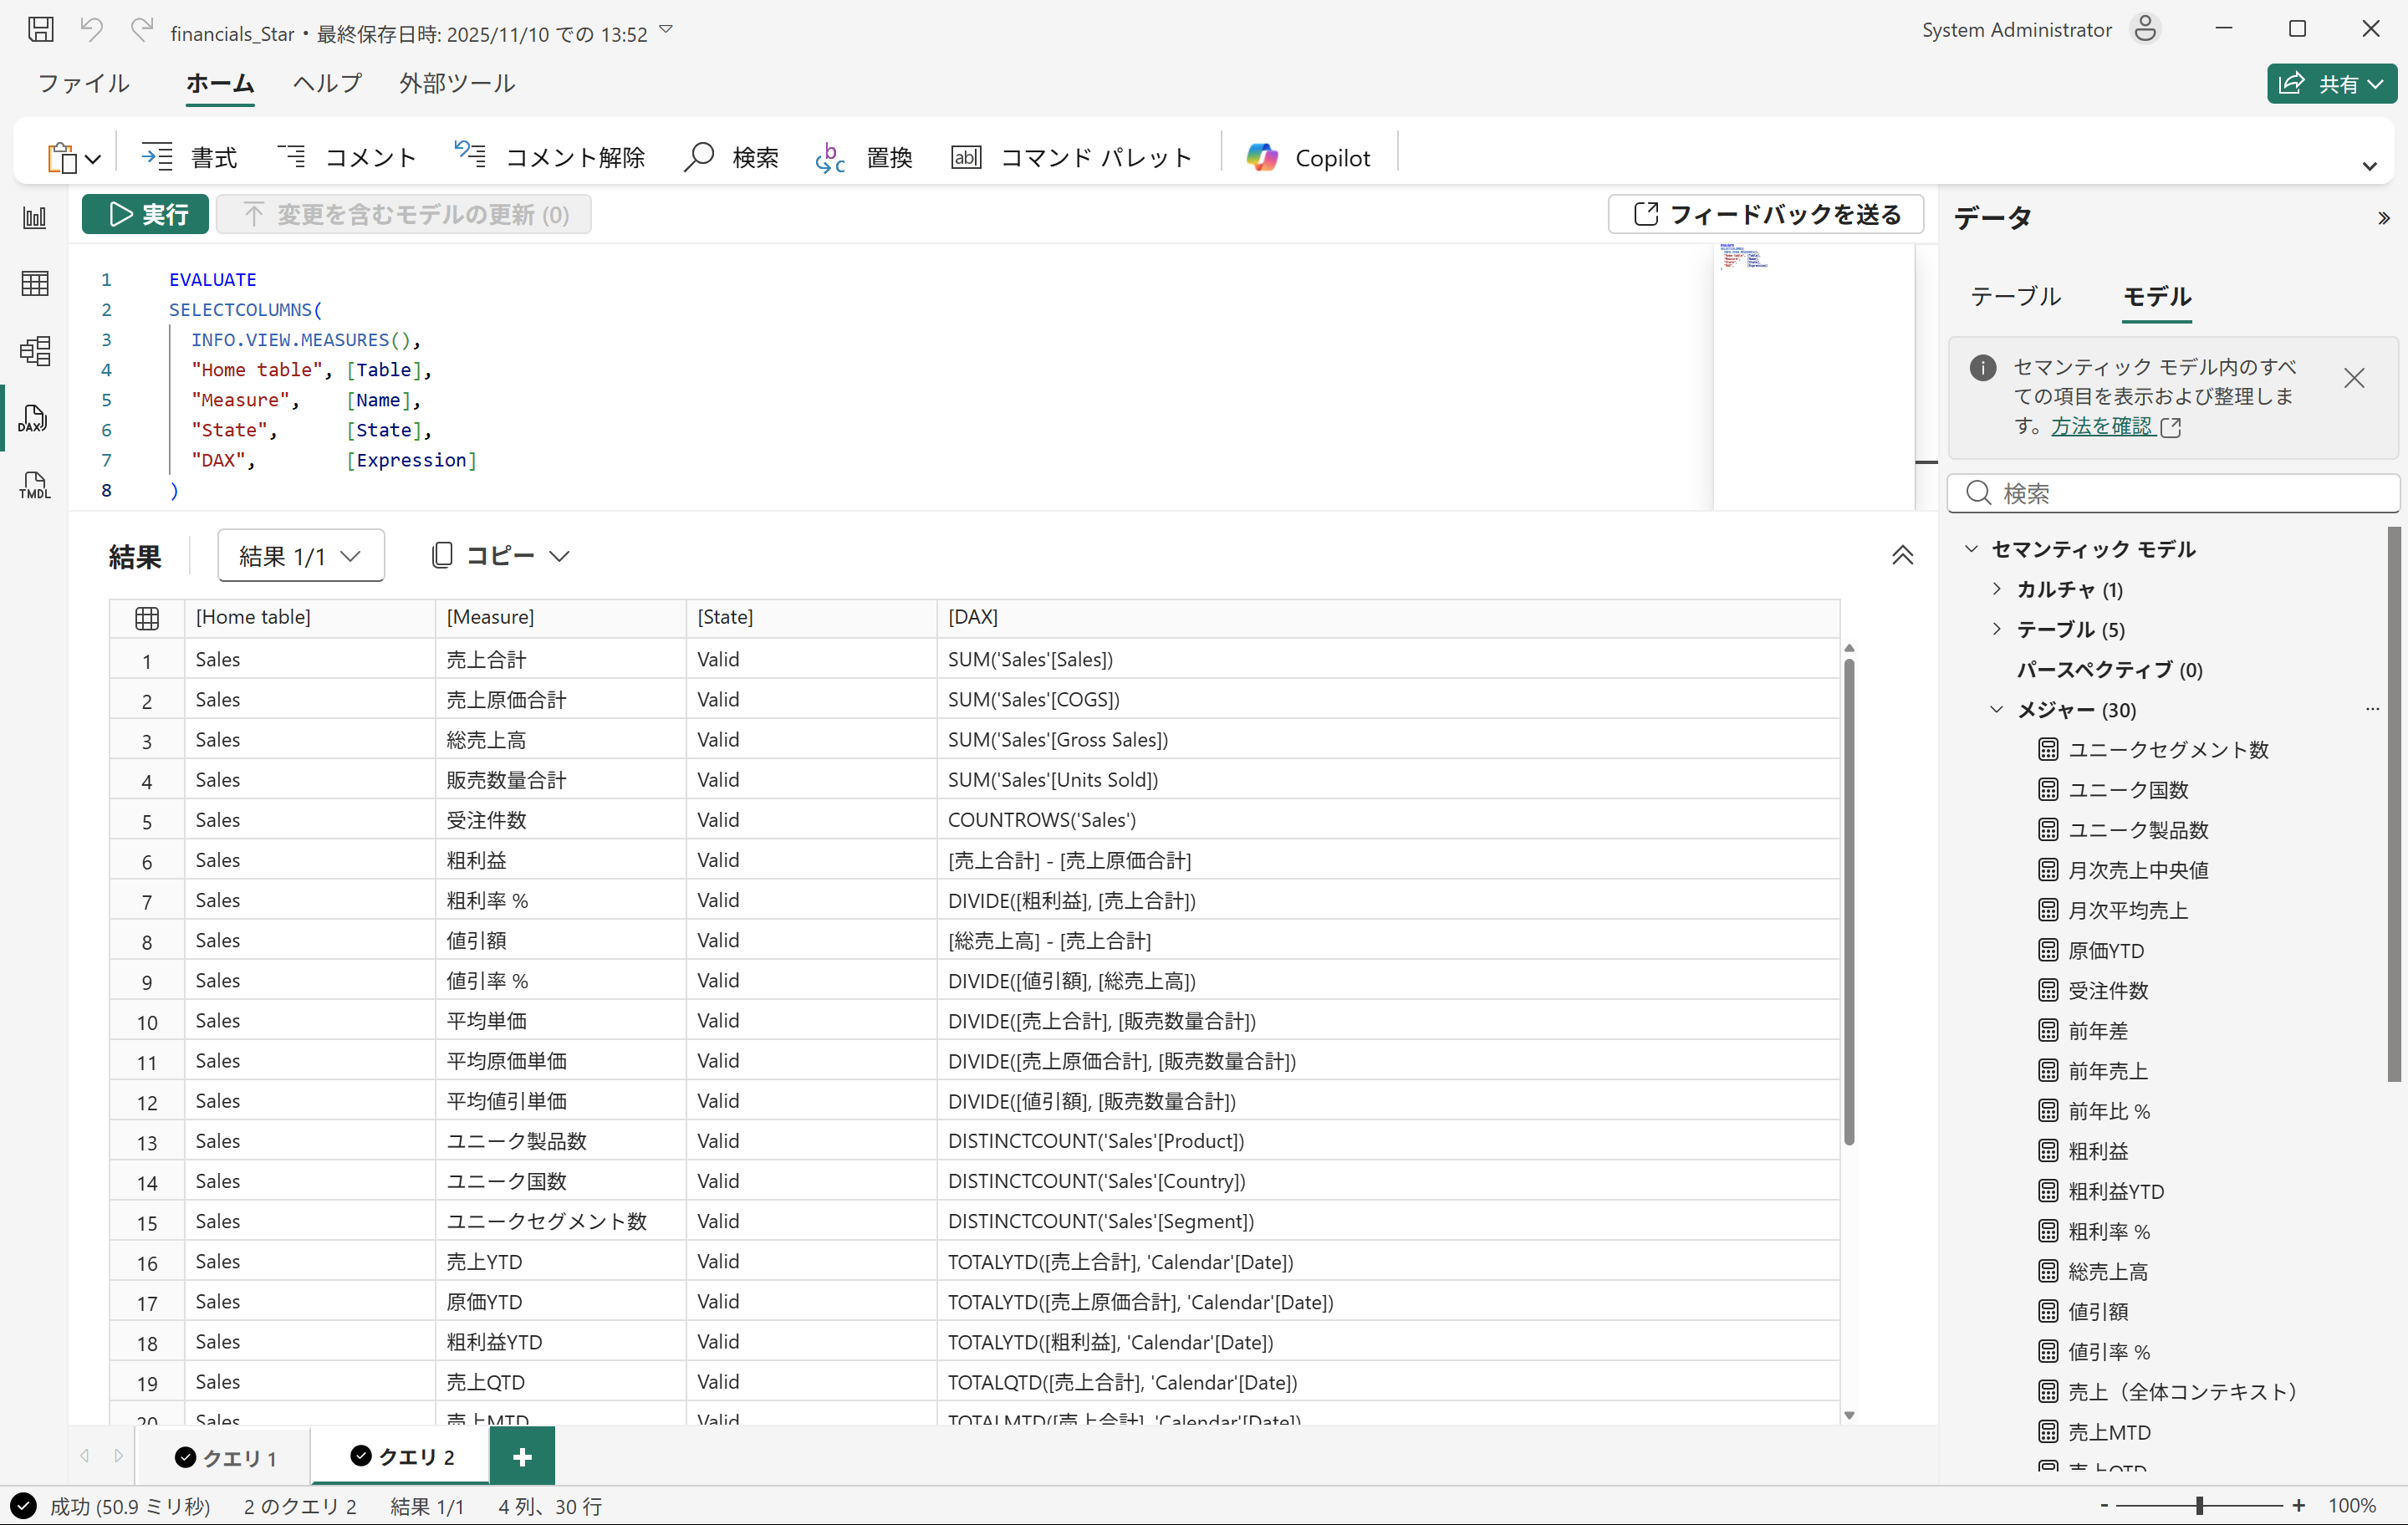This screenshot has height=1525, width=2408.
Task: Switch to the Model view icon
Action: point(33,351)
